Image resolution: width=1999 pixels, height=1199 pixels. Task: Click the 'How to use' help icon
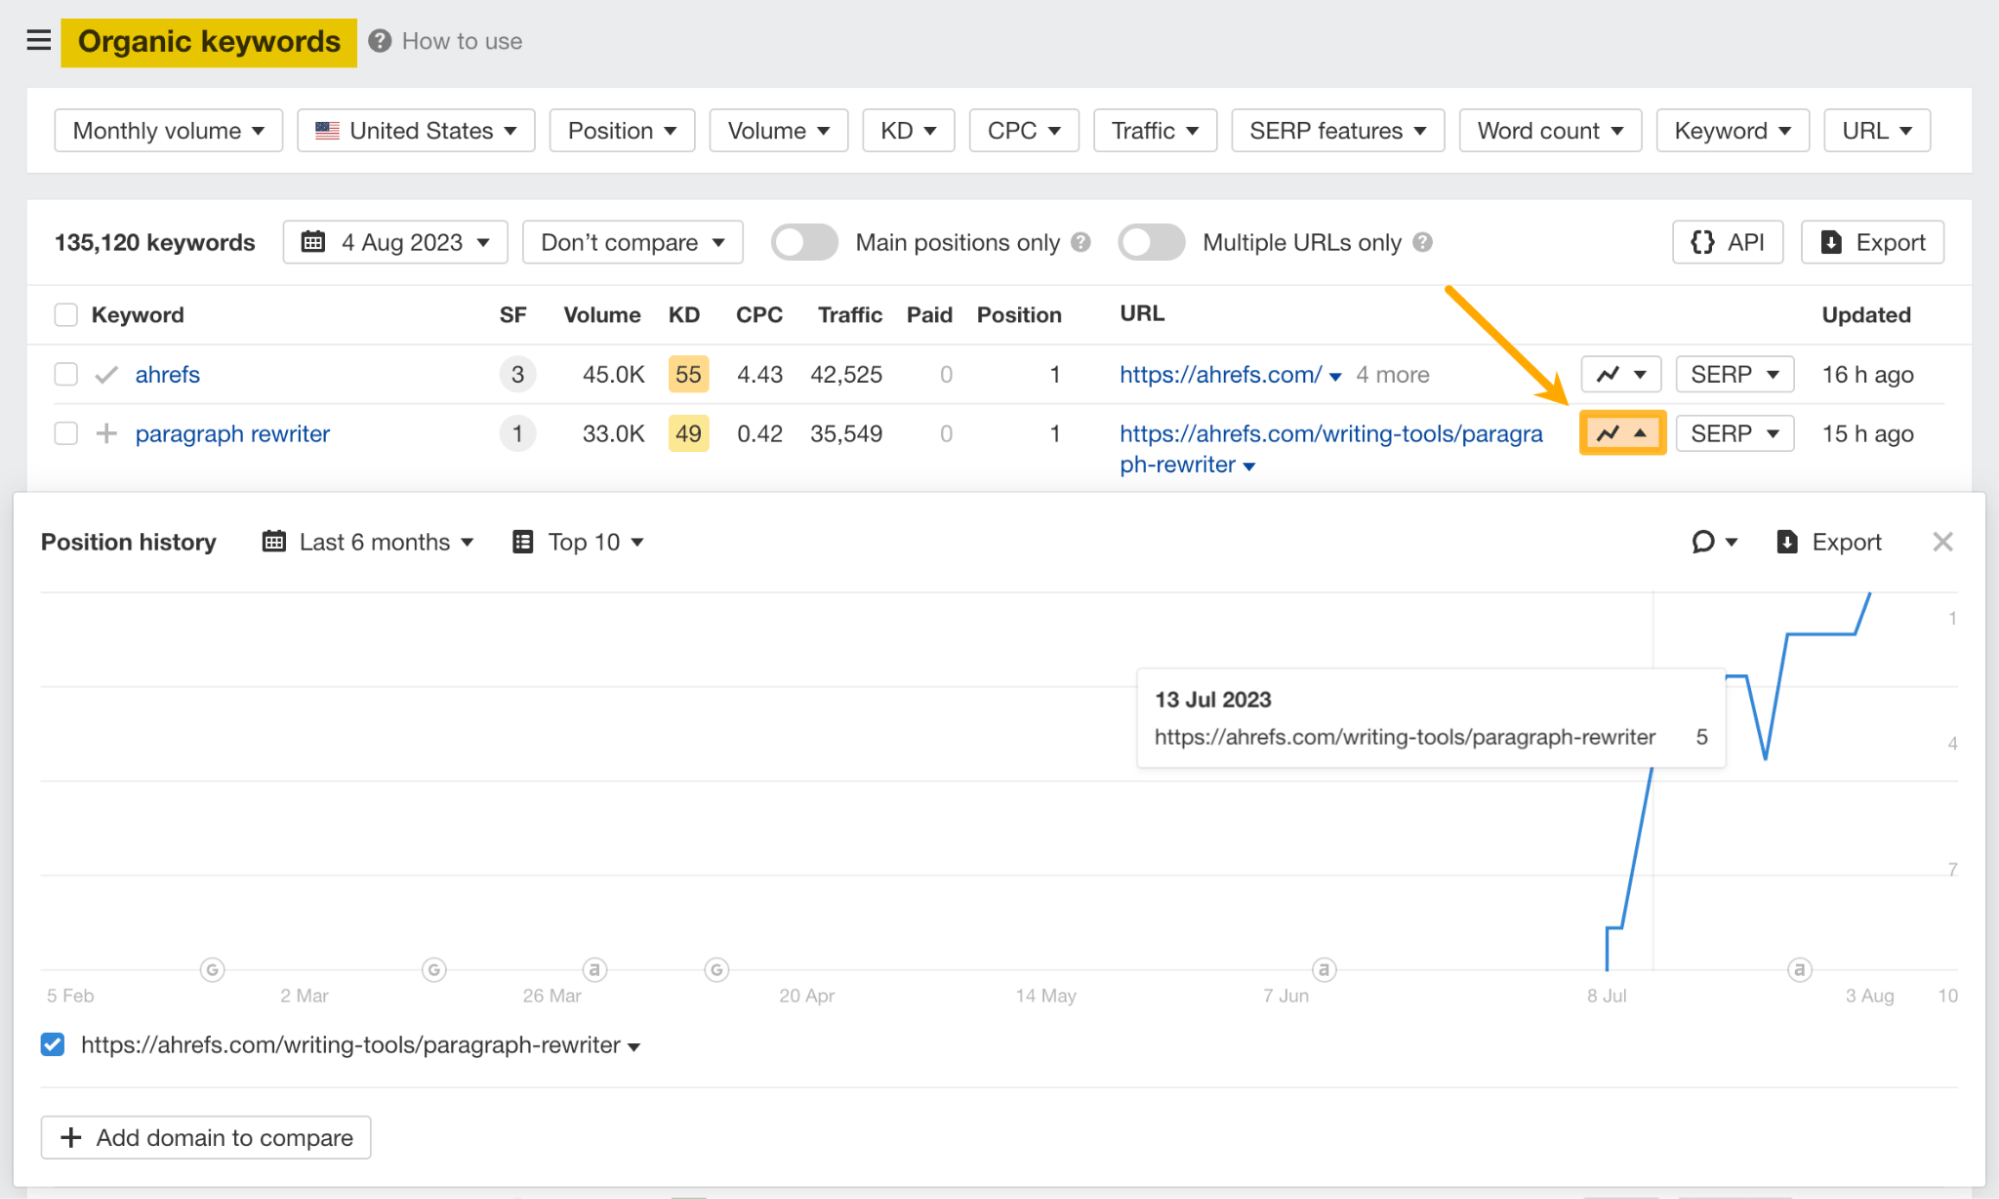pyautogui.click(x=379, y=41)
